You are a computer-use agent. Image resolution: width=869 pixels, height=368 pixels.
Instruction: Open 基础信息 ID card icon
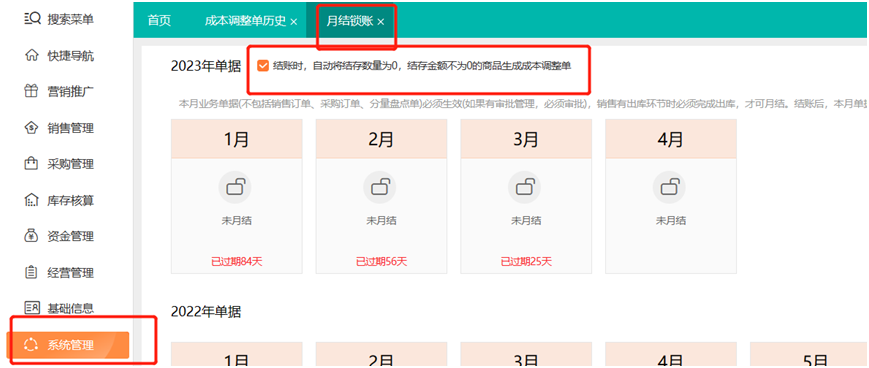[x=32, y=308]
